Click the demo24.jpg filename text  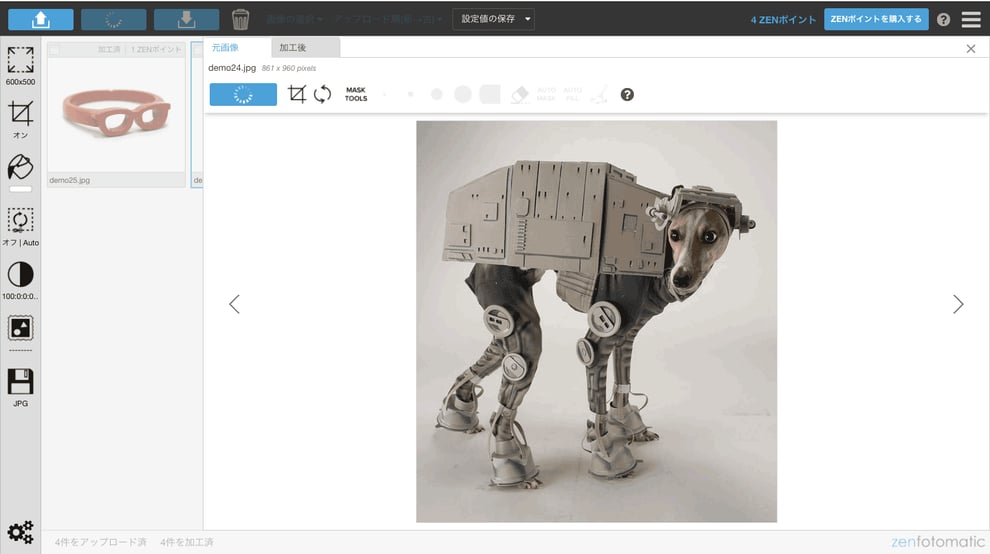232,68
